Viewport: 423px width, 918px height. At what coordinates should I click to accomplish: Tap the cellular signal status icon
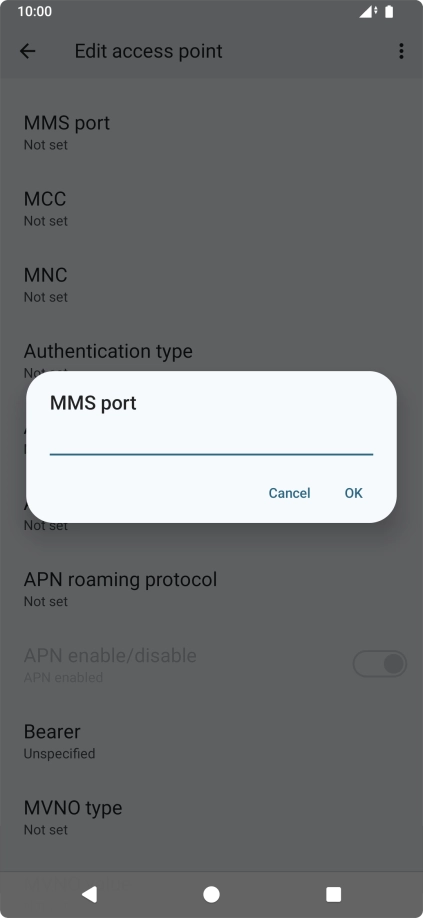pyautogui.click(x=367, y=11)
